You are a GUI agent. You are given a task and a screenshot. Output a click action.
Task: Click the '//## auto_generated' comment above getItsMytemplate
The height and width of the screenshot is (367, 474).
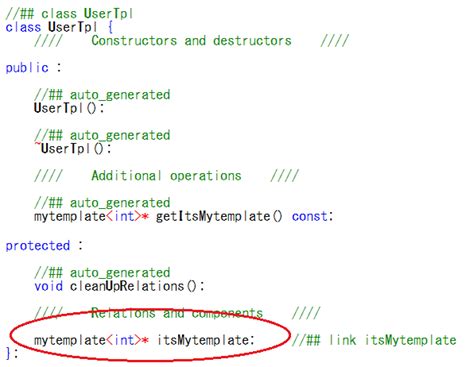pos(102,203)
